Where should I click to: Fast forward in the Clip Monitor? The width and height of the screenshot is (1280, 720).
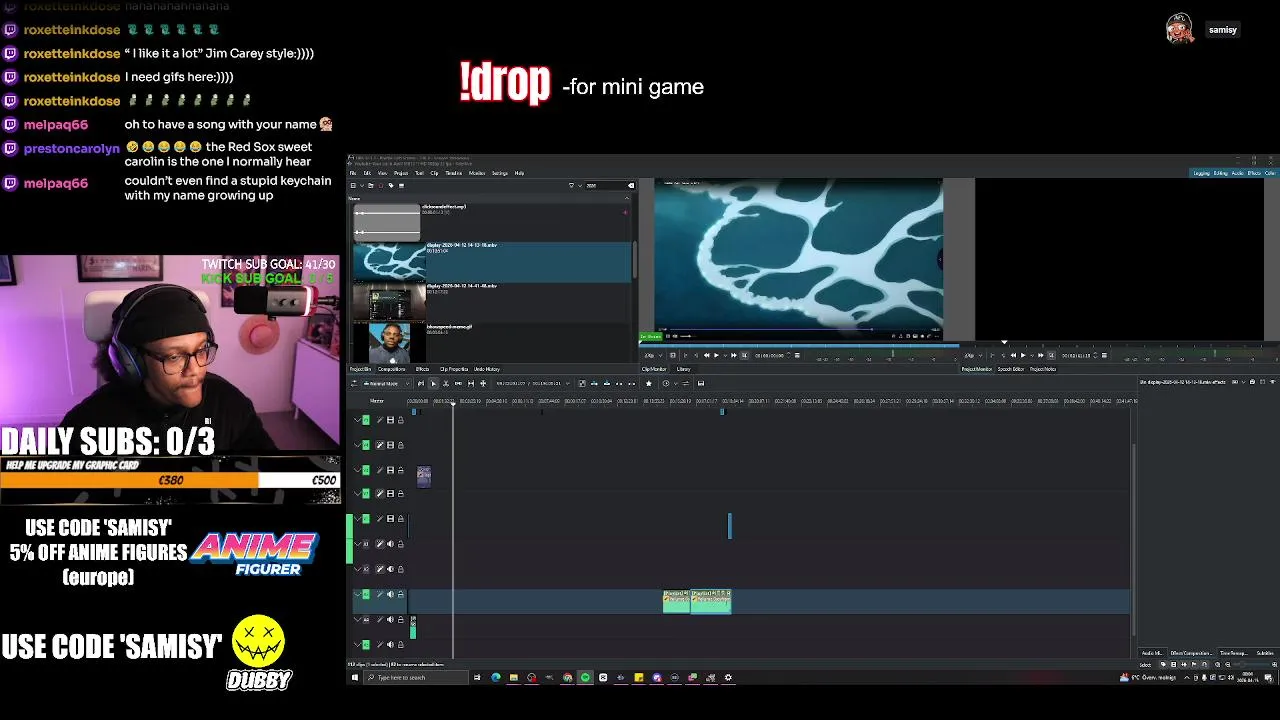[734, 355]
